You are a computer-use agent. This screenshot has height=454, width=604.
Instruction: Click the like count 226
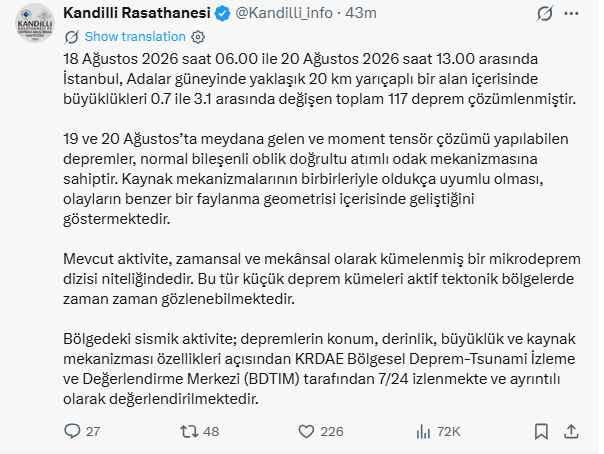(x=332, y=432)
